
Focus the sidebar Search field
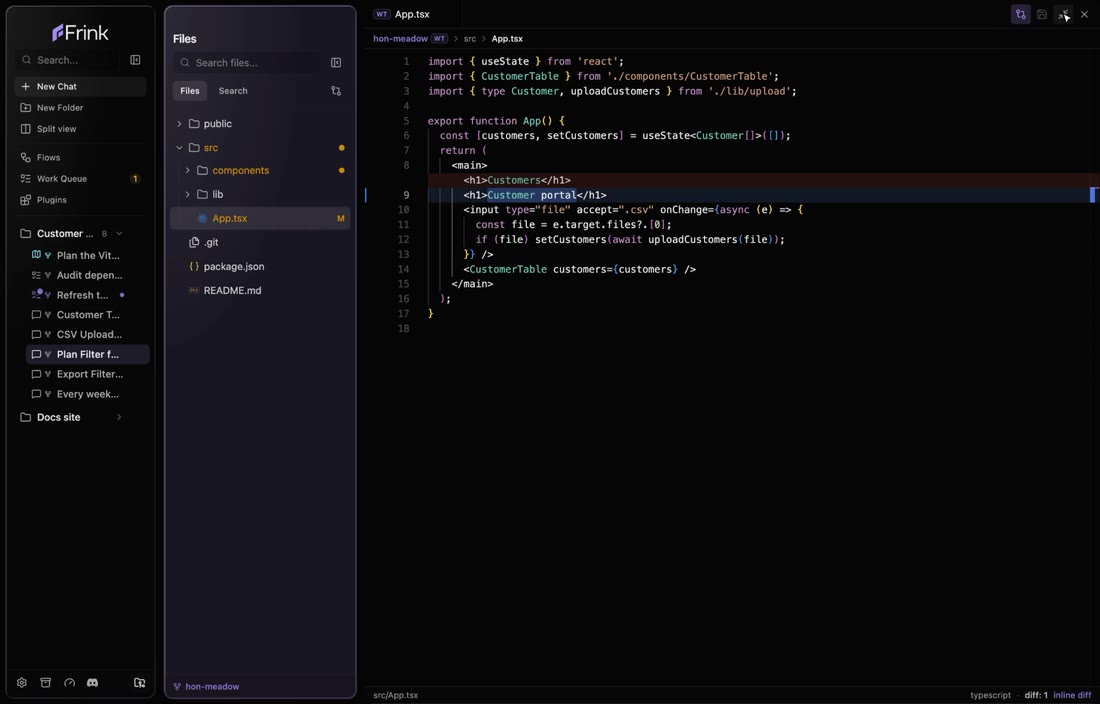[70, 60]
